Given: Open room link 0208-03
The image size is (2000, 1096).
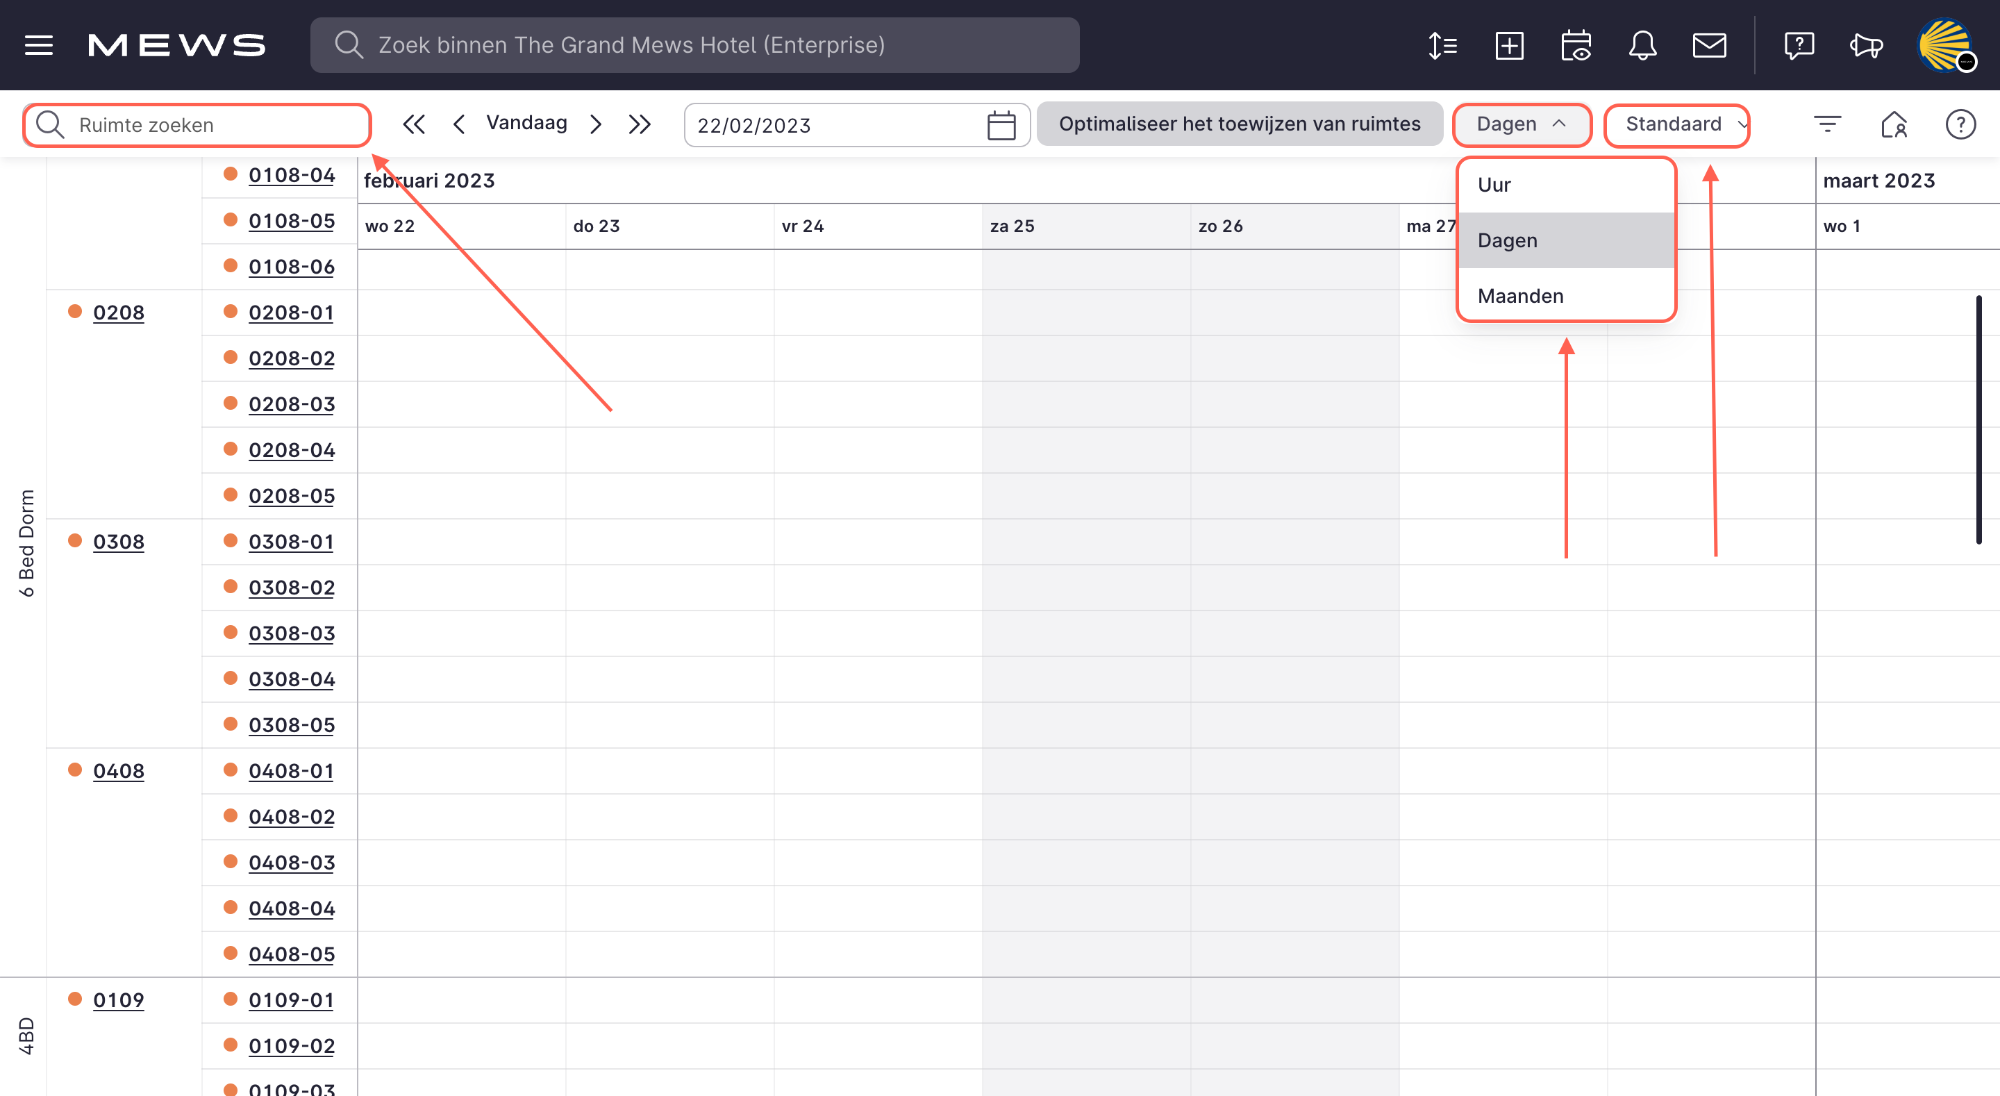Looking at the screenshot, I should 291,404.
